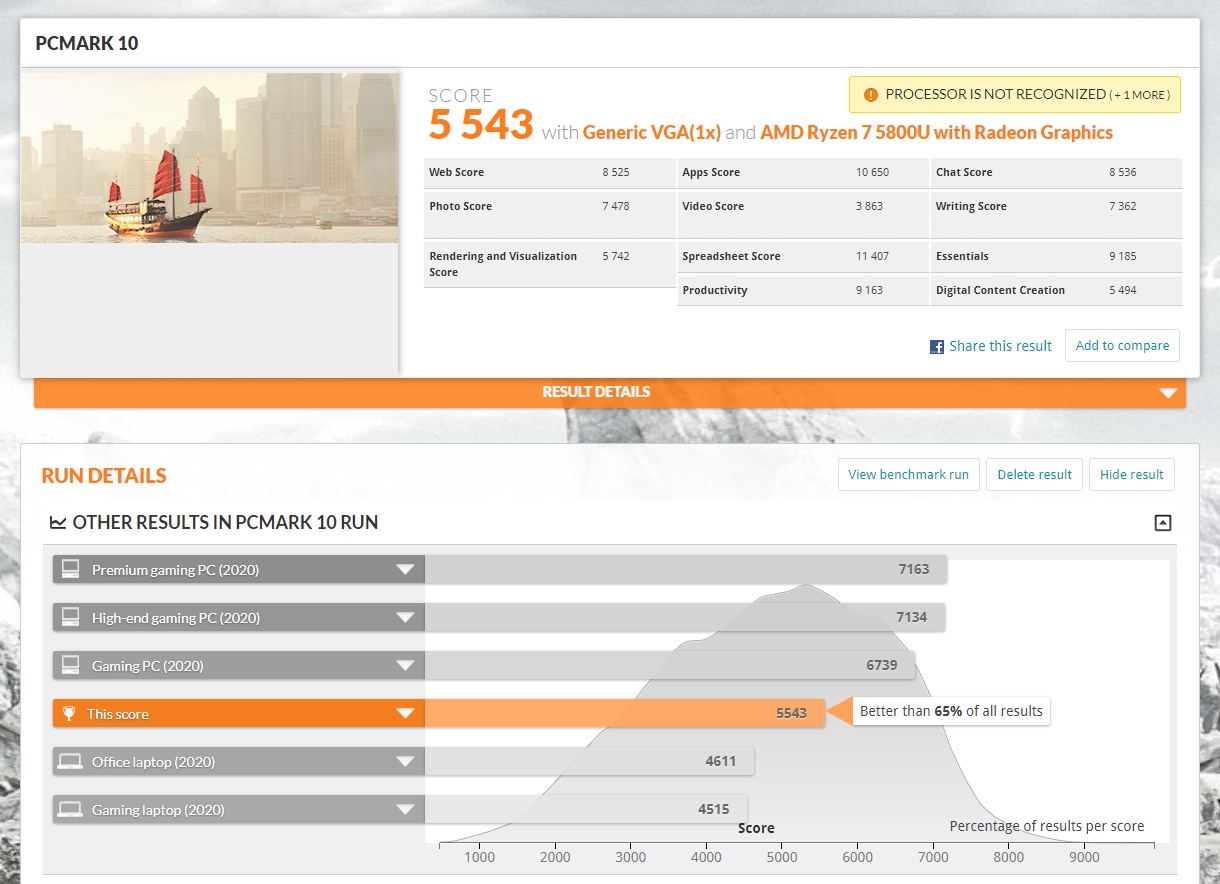Click View benchmark run button
This screenshot has height=884, width=1220.
coord(908,474)
